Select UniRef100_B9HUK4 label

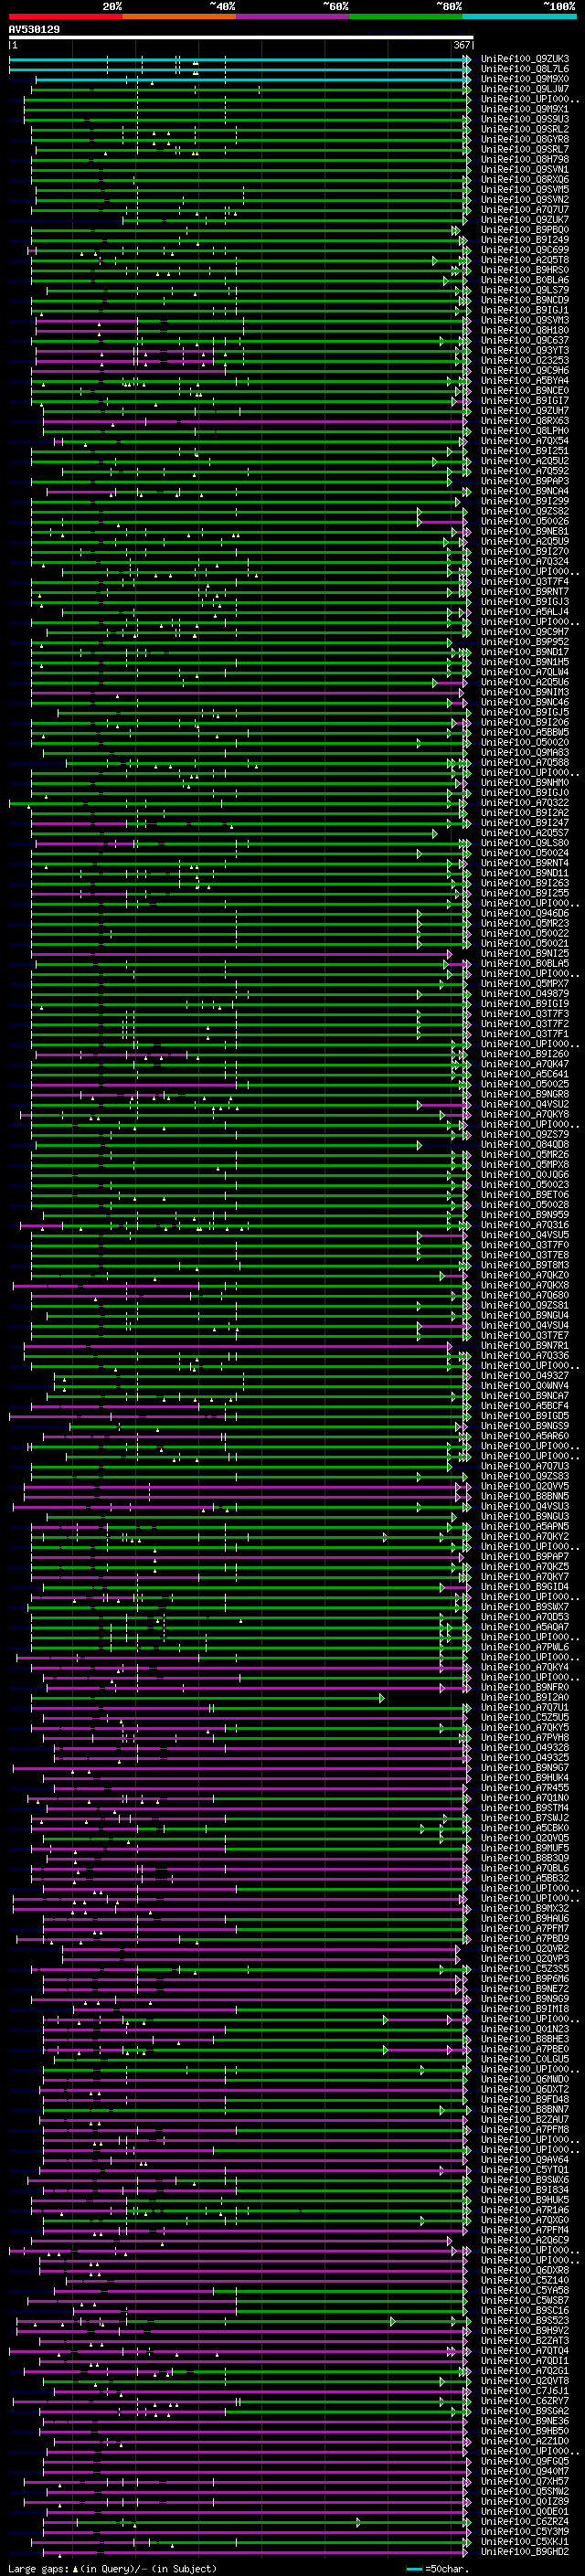(525, 1778)
